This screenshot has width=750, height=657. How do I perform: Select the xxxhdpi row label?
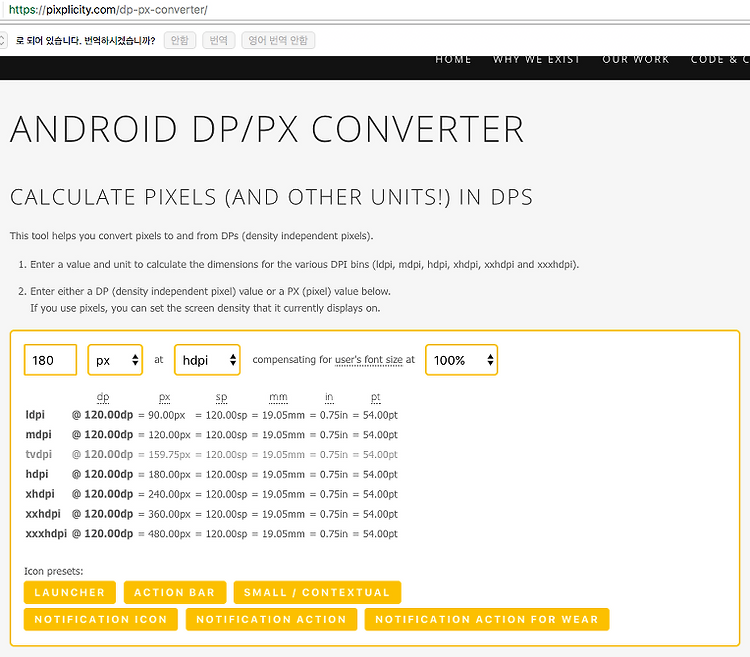[x=46, y=534]
